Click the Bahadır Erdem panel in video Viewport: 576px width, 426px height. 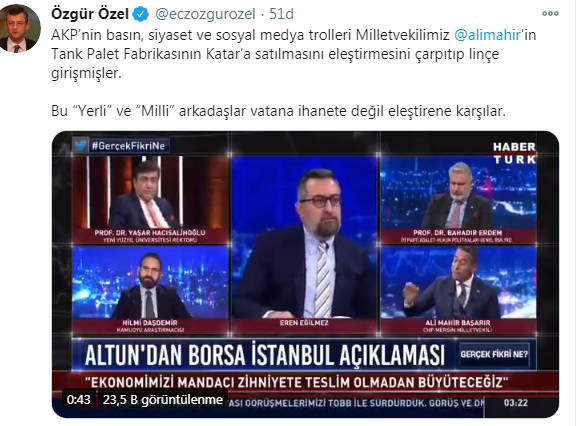click(458, 201)
